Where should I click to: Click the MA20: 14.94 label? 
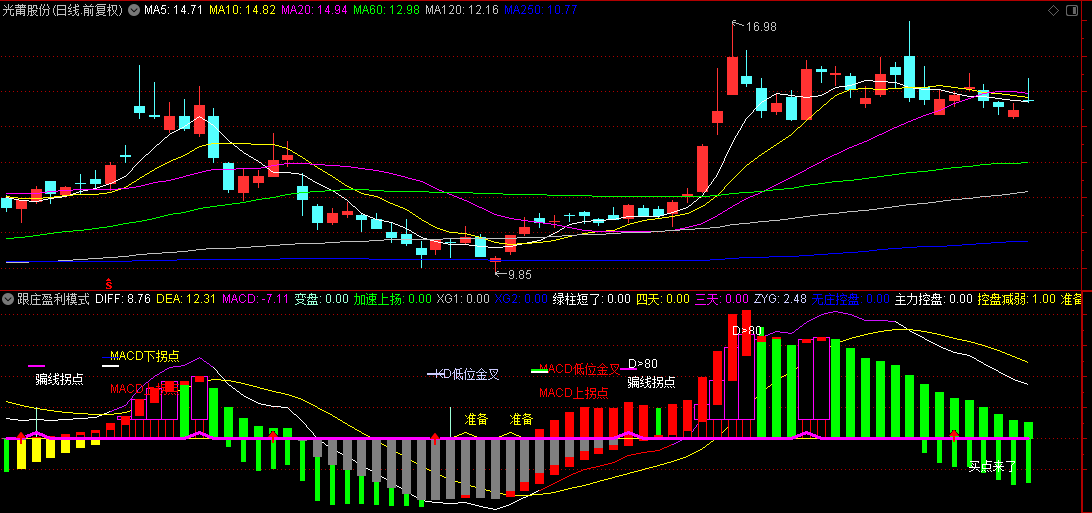[x=314, y=10]
